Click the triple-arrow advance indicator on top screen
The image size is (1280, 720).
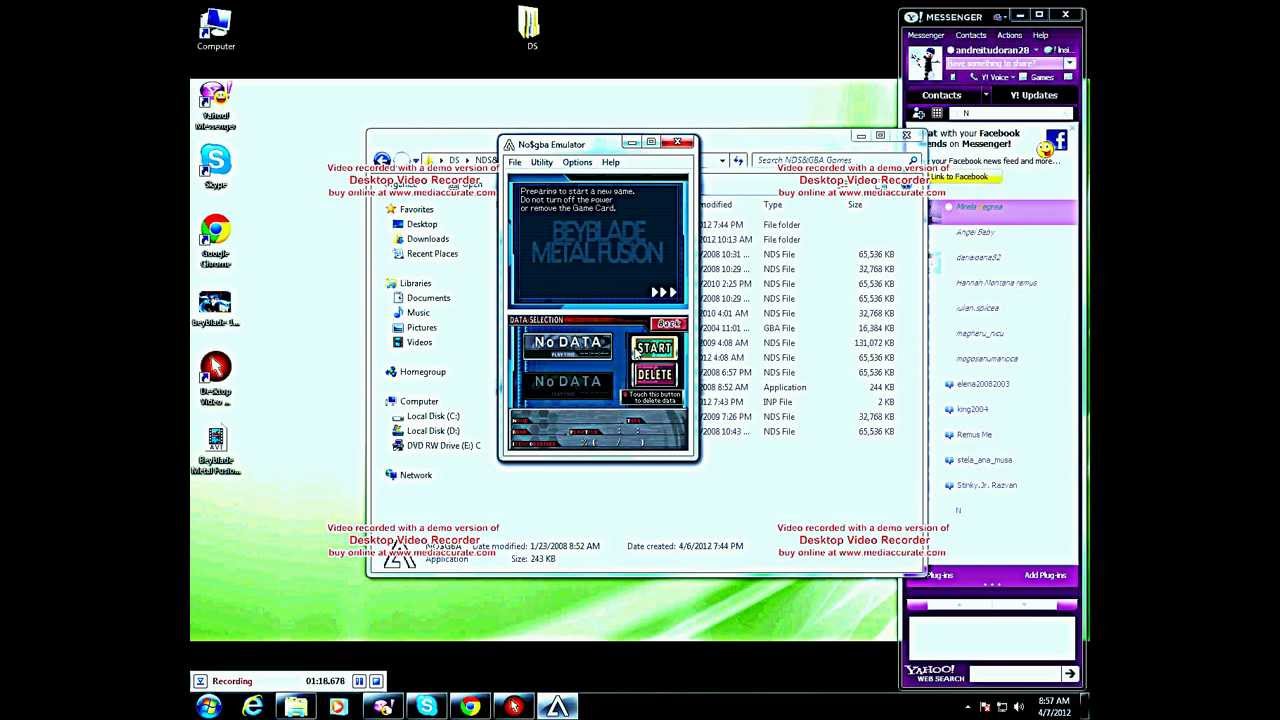click(664, 292)
